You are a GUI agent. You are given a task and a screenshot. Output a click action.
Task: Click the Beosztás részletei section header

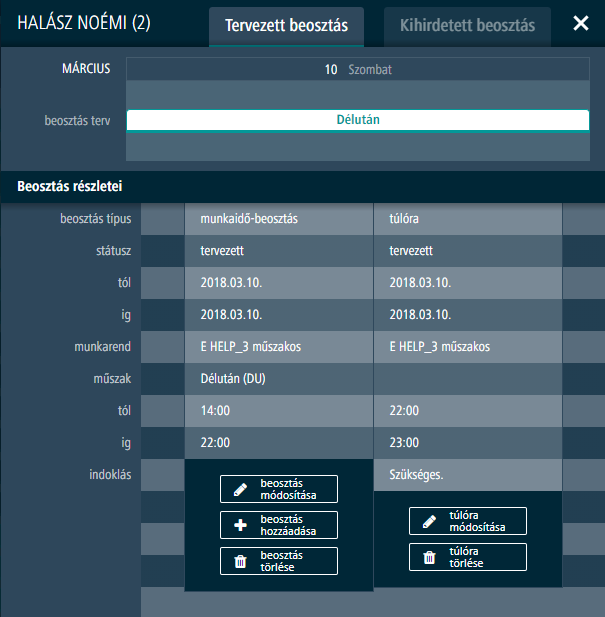70,186
